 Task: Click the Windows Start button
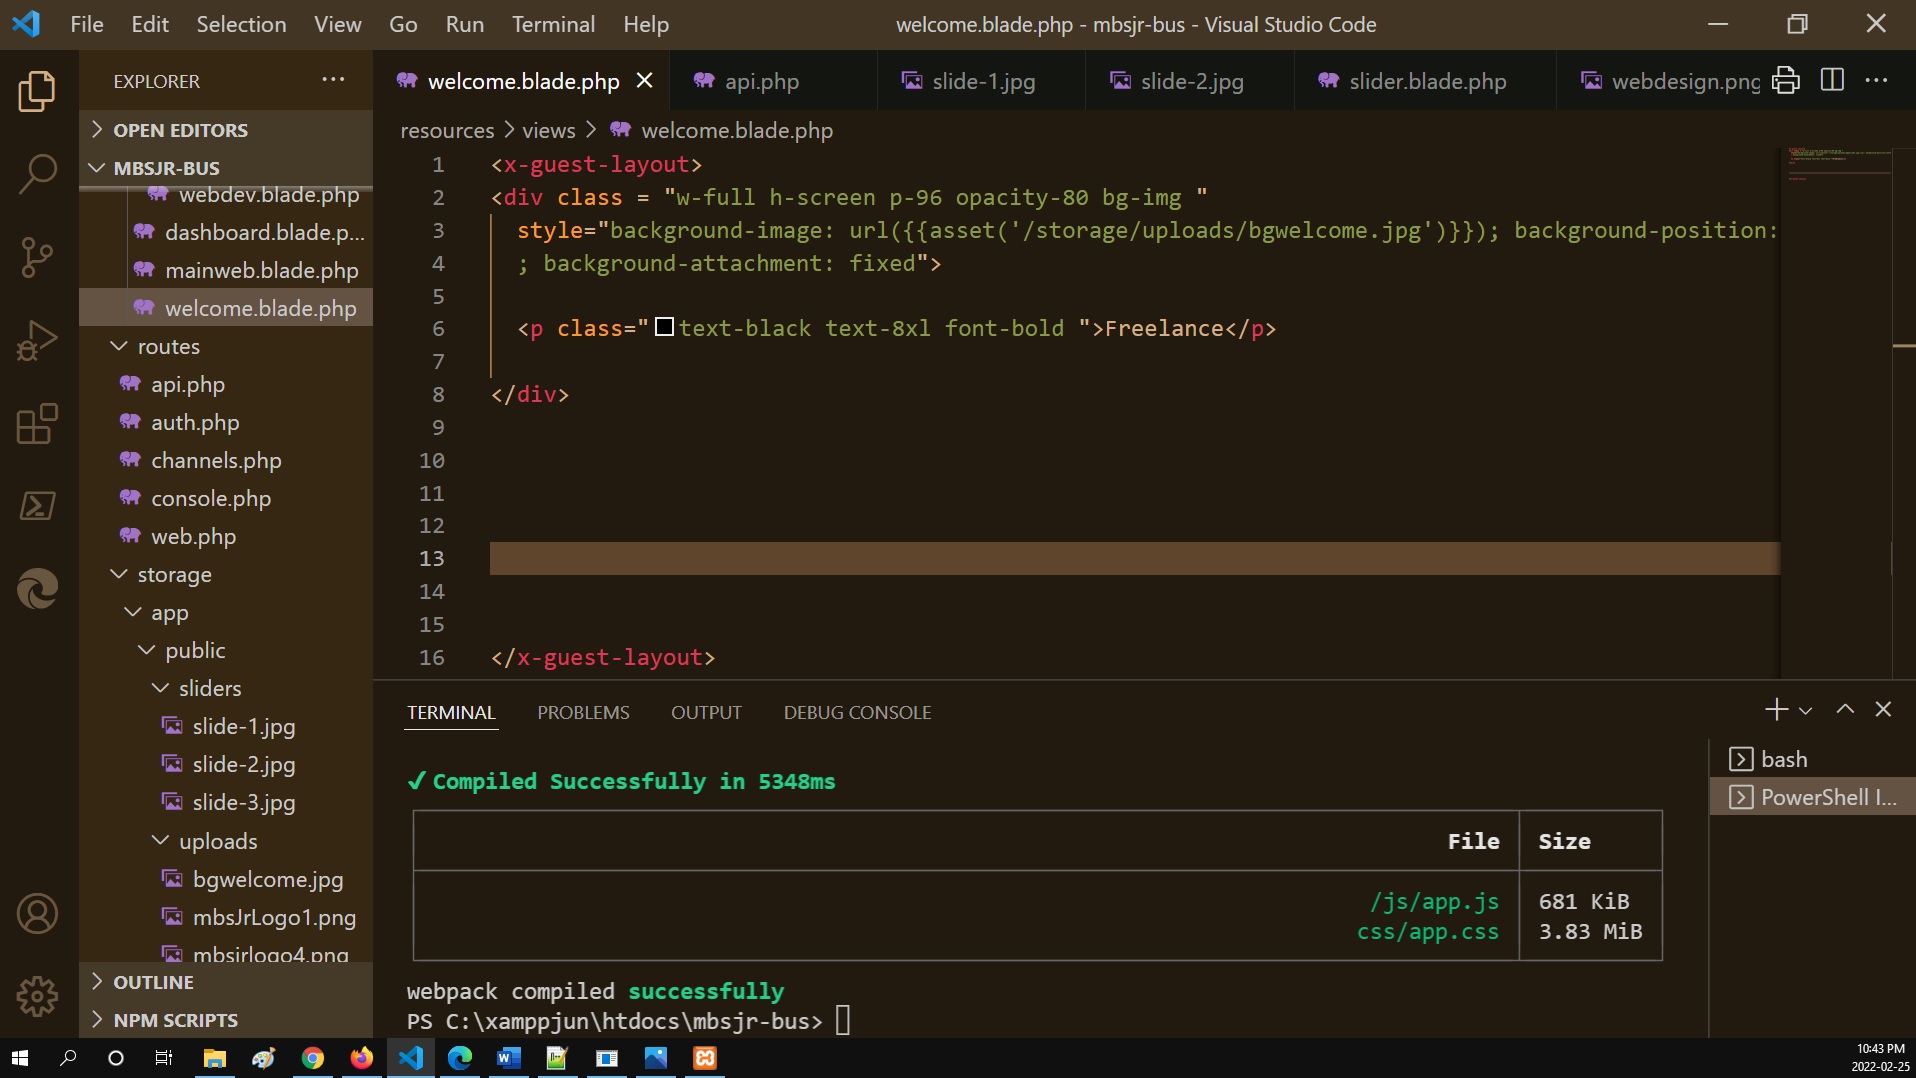(20, 1058)
